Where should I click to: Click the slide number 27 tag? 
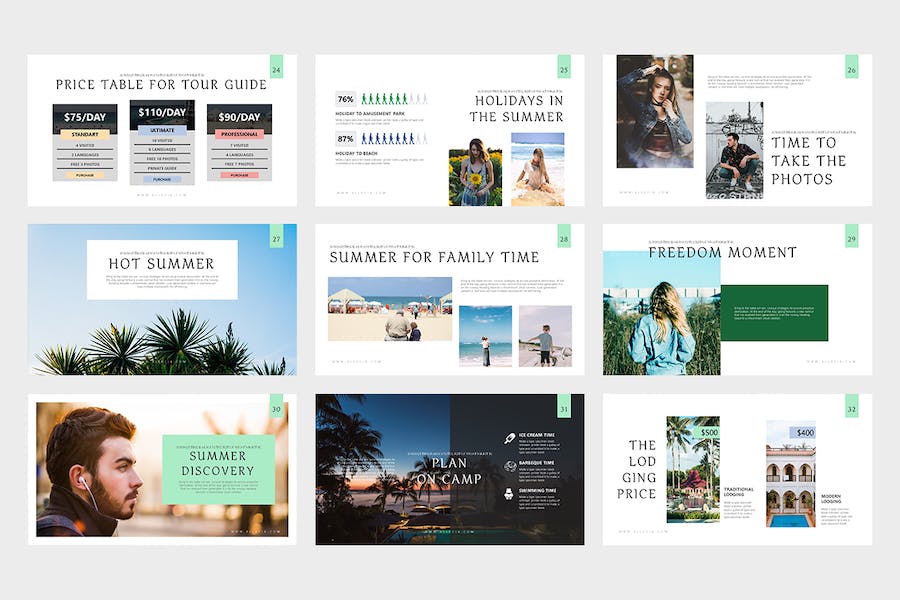pos(276,236)
